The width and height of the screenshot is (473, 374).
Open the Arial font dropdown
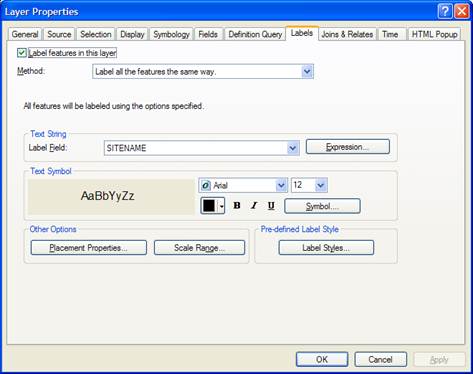pyautogui.click(x=281, y=185)
